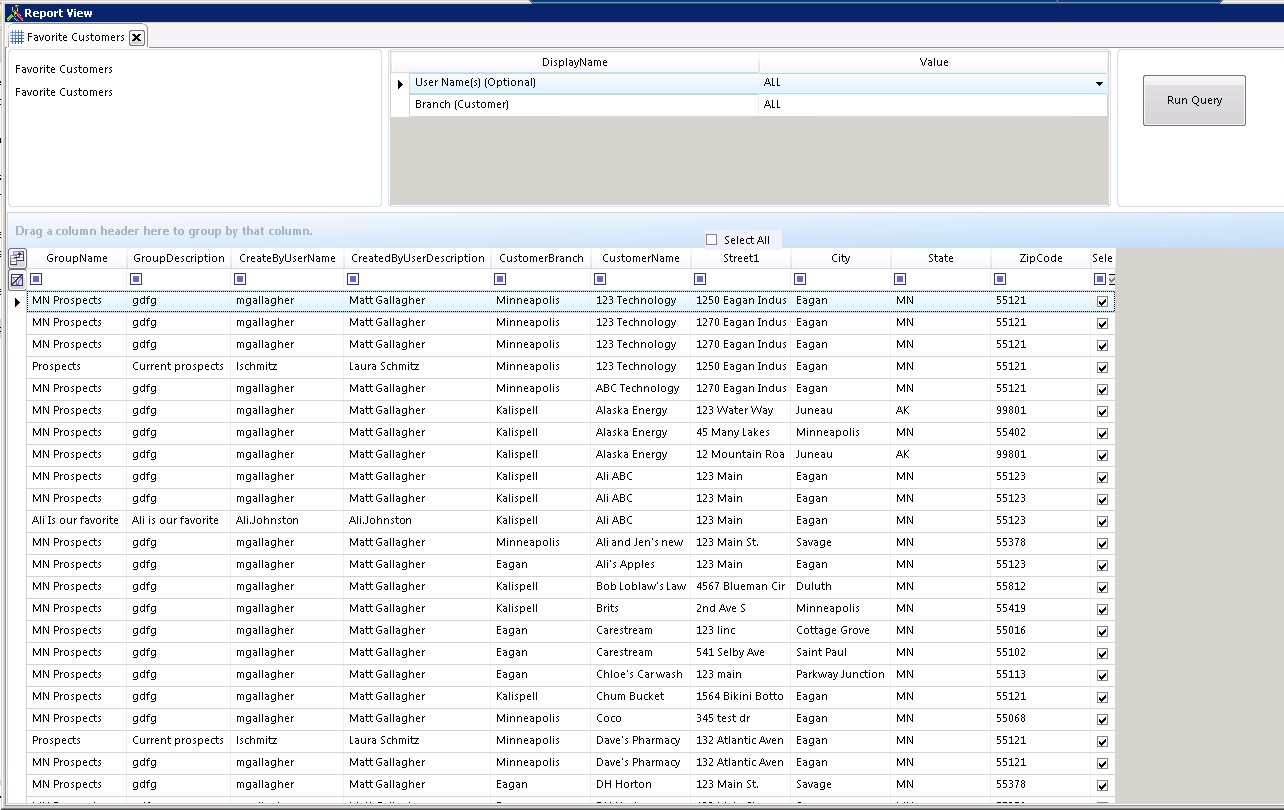Switch to the Favorite Customers tab
This screenshot has width=1284, height=810.
point(76,37)
